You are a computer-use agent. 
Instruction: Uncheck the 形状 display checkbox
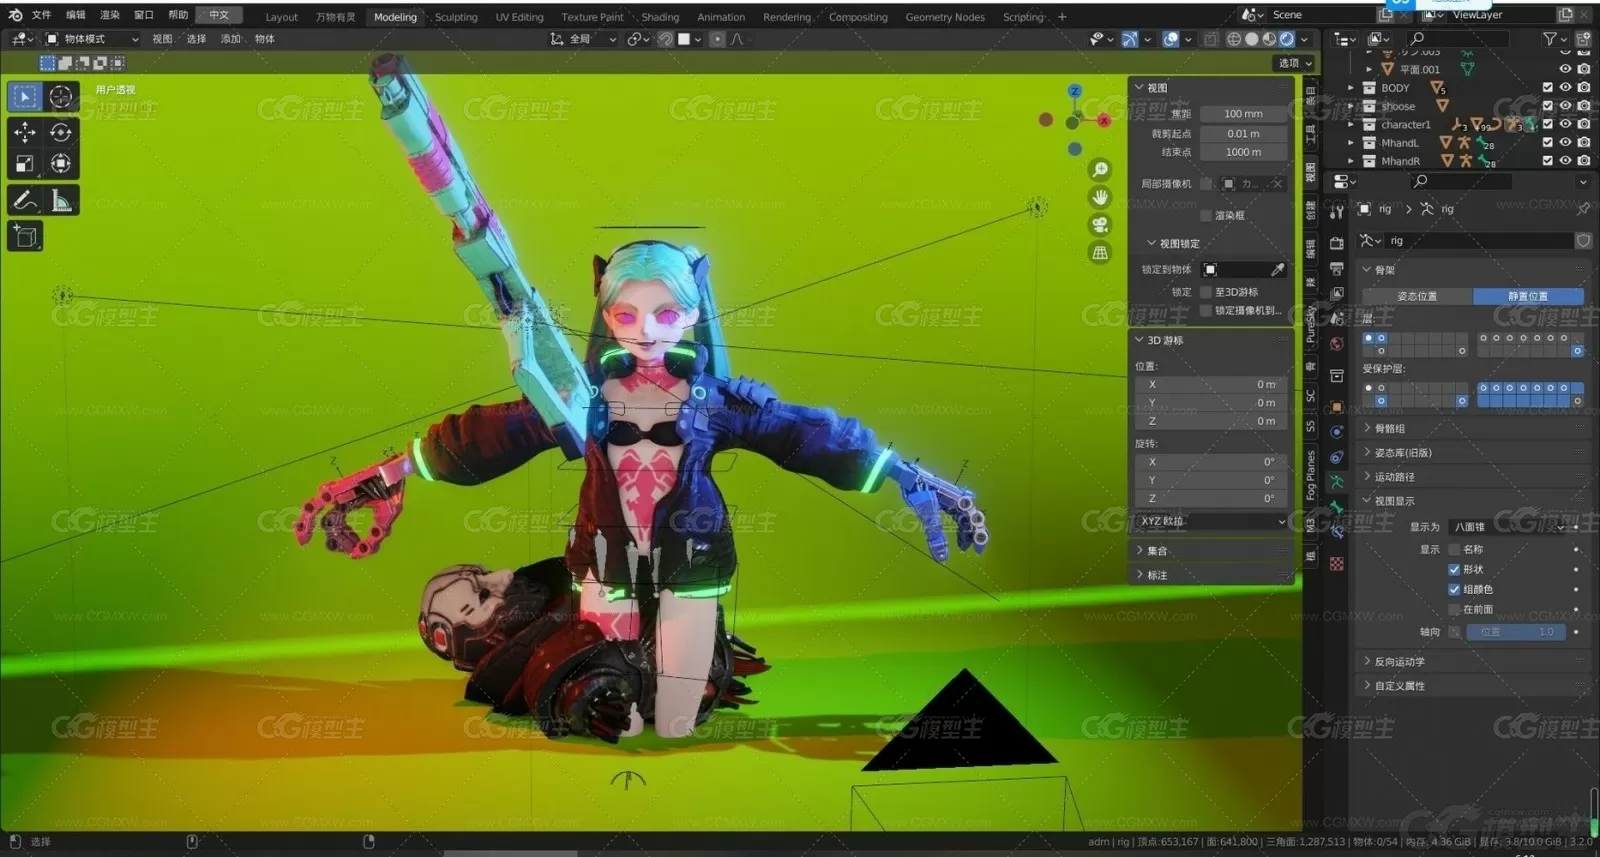click(1454, 569)
